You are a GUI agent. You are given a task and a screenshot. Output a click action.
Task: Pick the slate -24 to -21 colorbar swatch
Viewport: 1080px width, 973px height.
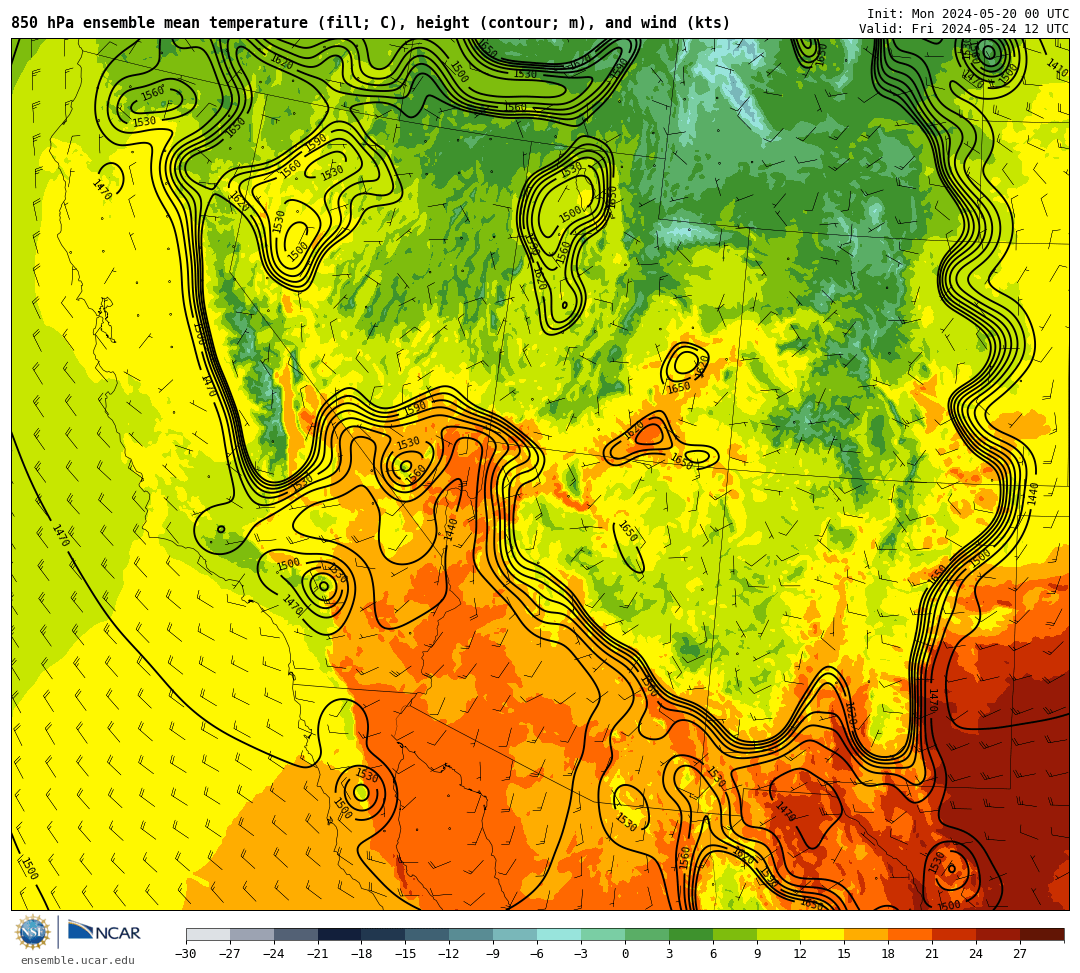[x=296, y=934]
